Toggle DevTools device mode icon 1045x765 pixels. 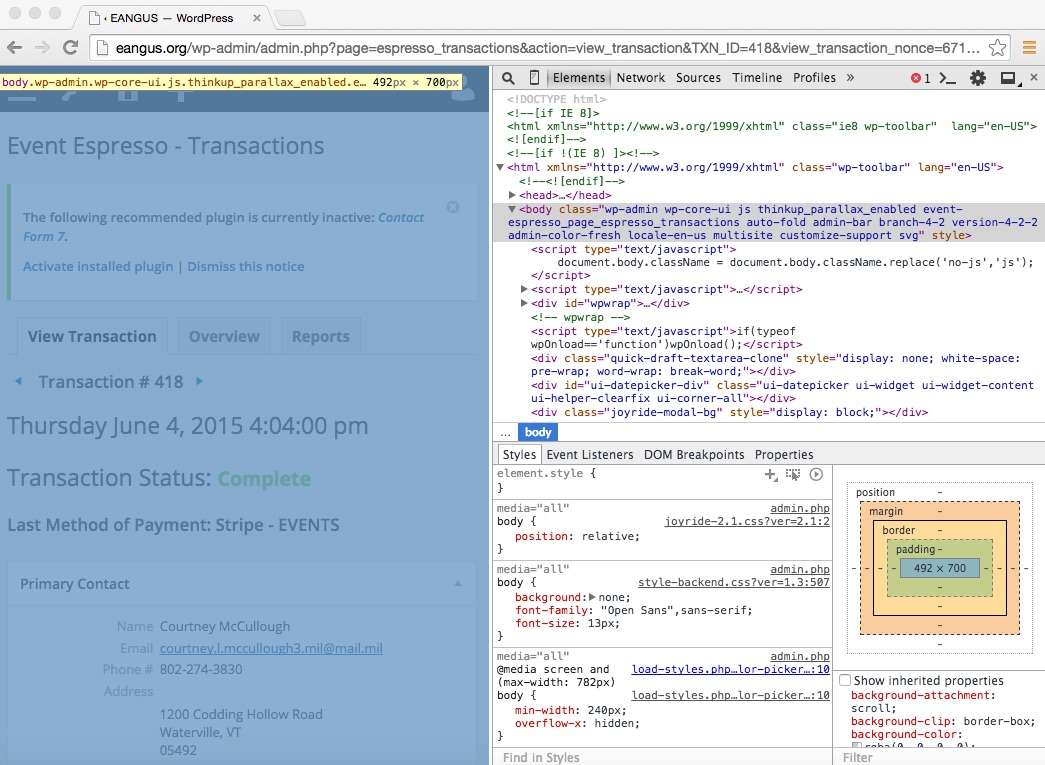pyautogui.click(x=534, y=78)
